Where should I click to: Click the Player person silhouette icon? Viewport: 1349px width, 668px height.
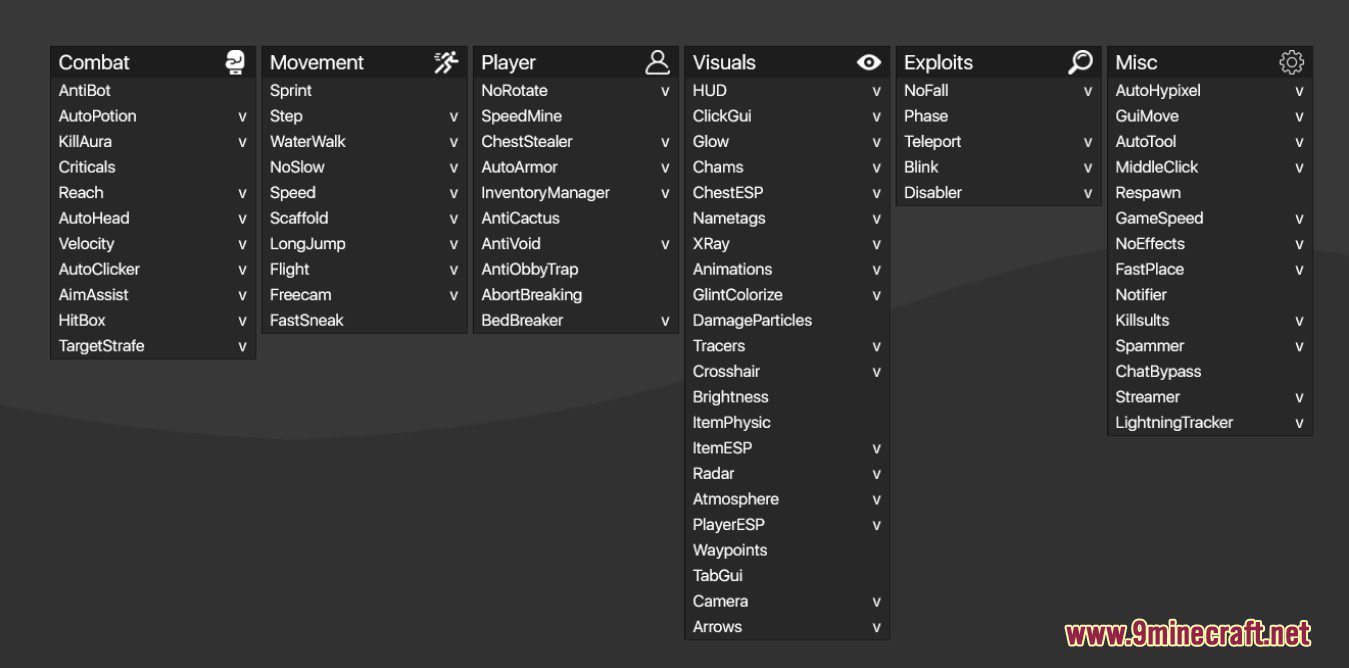(x=657, y=62)
